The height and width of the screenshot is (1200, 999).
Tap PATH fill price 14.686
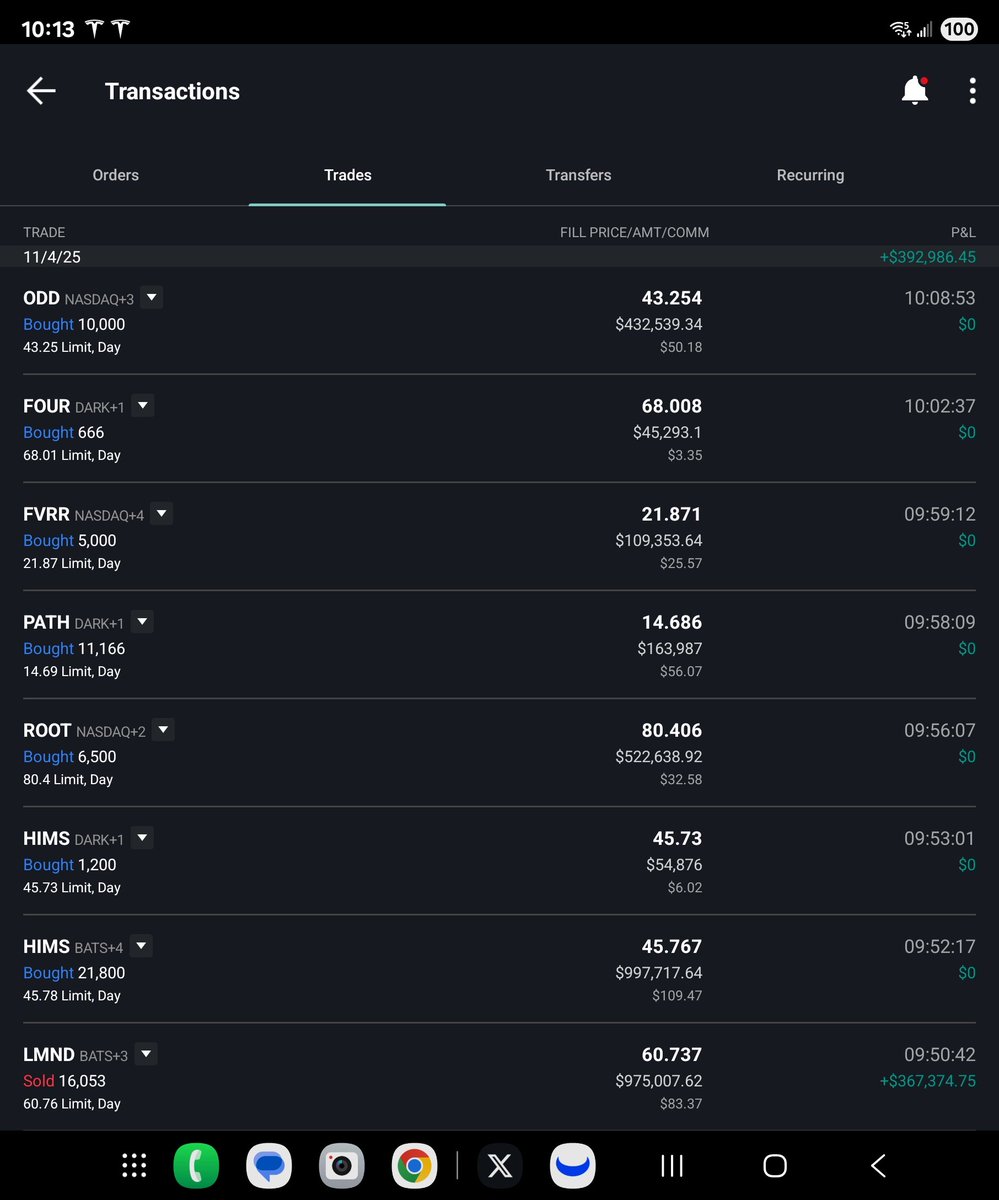[x=672, y=622]
